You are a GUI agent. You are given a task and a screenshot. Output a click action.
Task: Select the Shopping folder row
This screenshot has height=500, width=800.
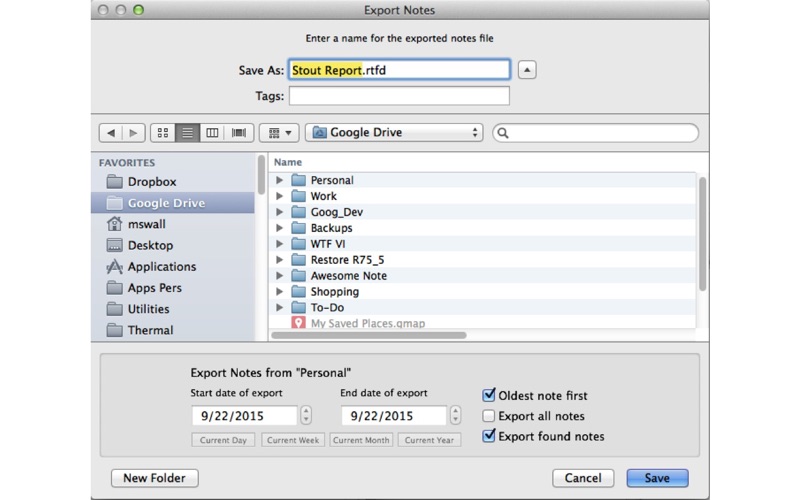482,291
